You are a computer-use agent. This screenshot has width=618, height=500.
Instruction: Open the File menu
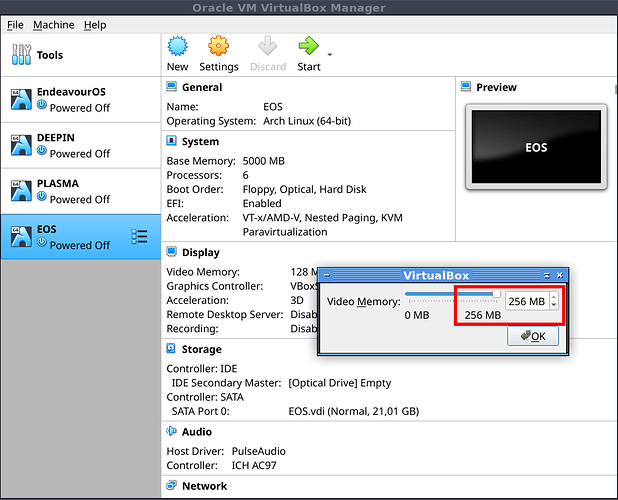tap(15, 24)
